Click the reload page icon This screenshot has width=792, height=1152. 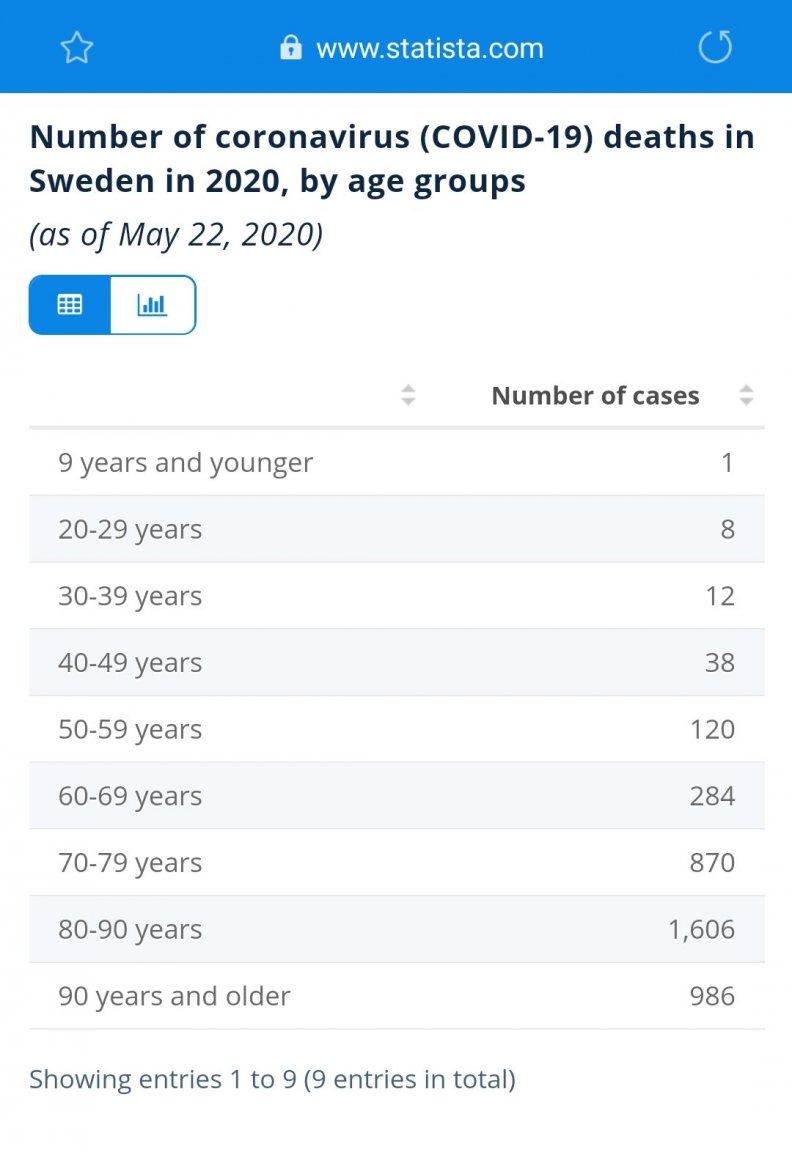point(715,47)
